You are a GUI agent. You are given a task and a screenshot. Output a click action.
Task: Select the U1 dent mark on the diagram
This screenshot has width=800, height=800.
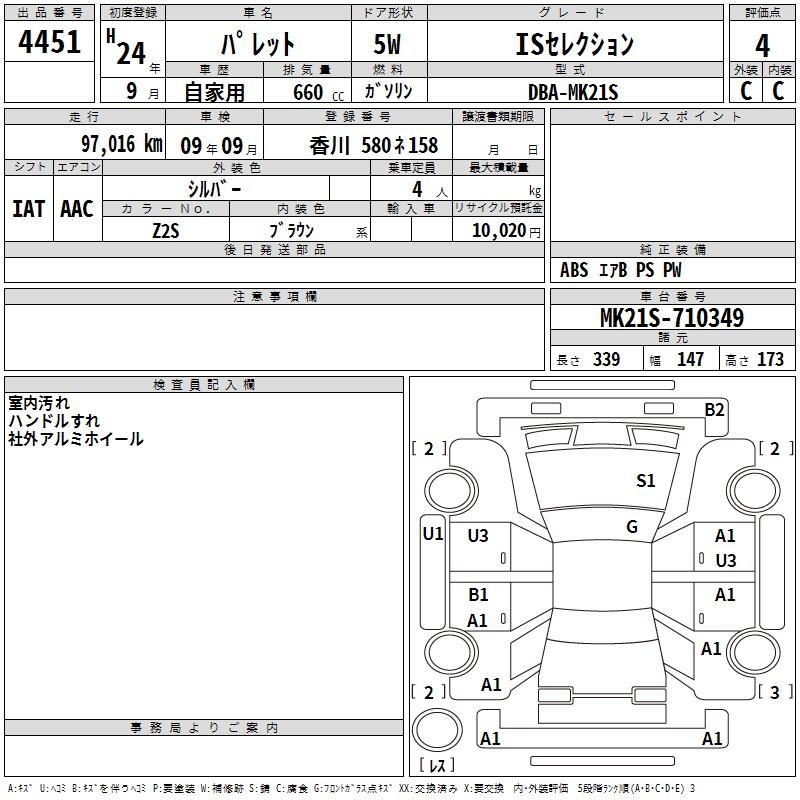432,534
